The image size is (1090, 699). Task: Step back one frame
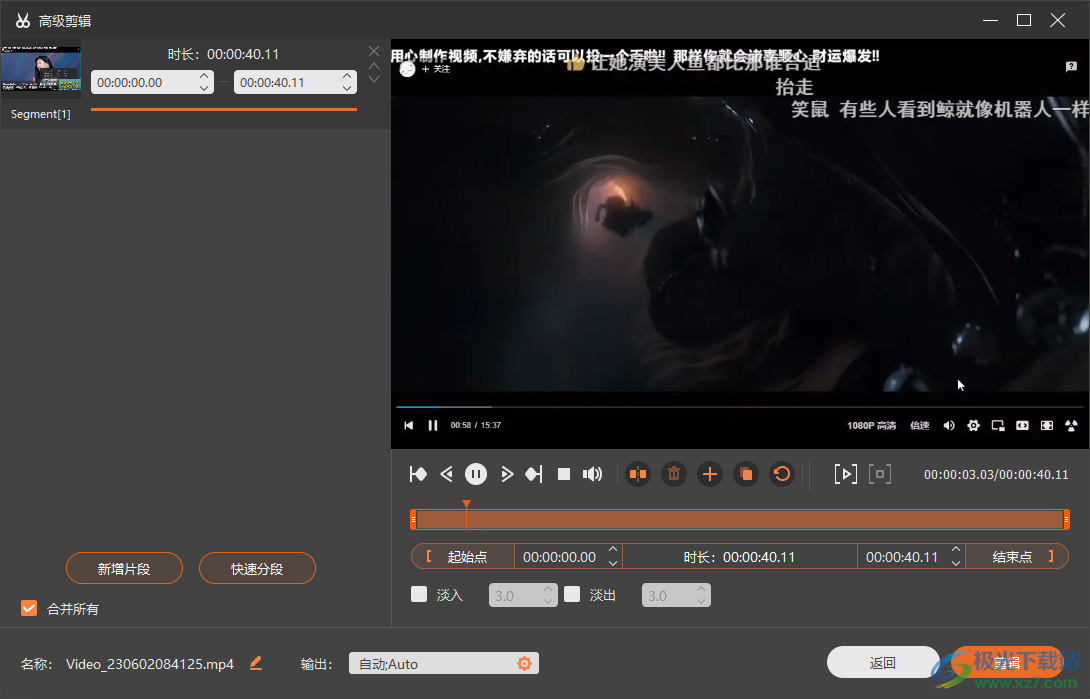coord(446,474)
